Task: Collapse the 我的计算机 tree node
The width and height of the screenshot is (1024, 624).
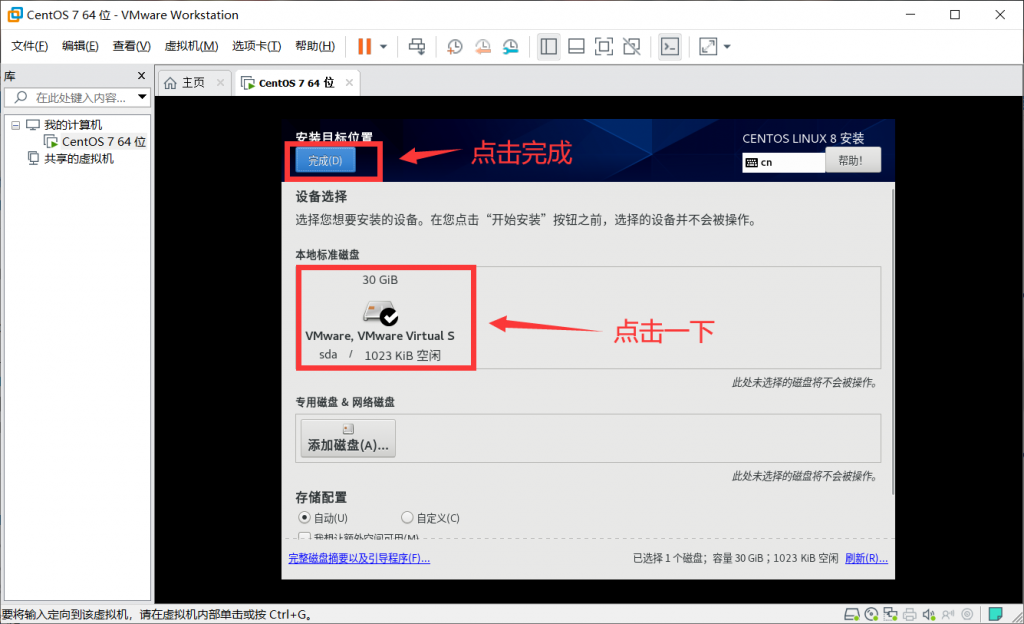Action: click(x=16, y=125)
